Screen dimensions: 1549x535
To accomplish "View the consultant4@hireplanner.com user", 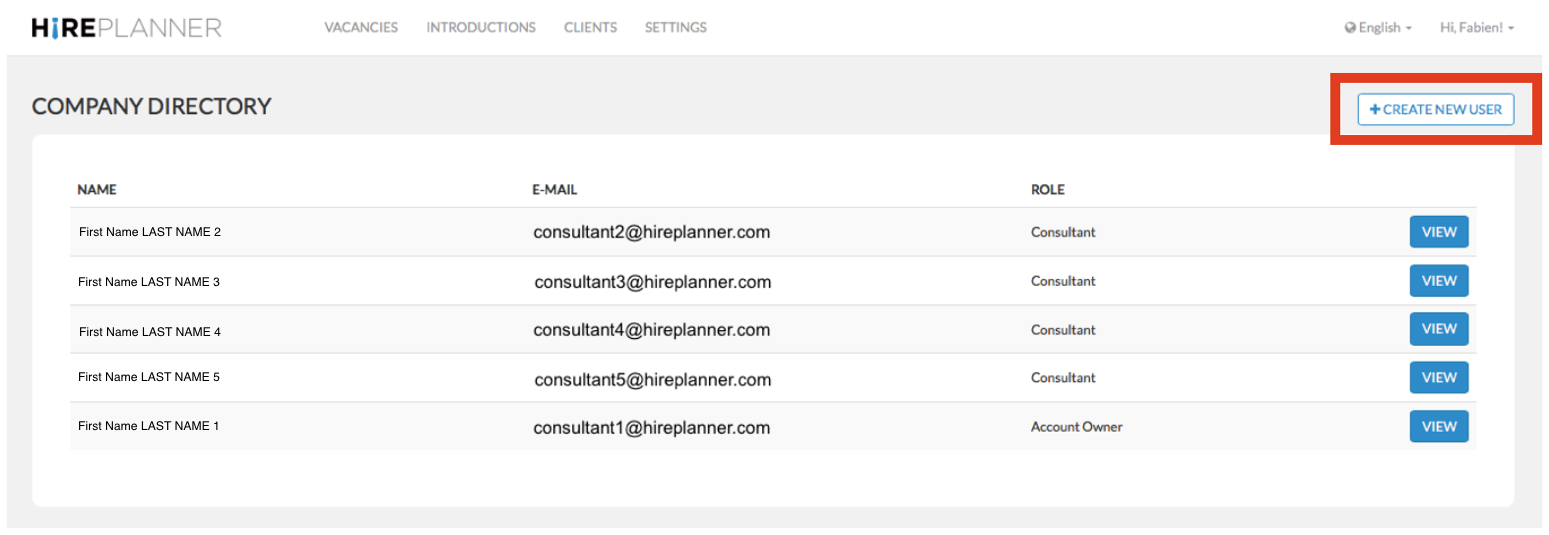I will [1438, 329].
